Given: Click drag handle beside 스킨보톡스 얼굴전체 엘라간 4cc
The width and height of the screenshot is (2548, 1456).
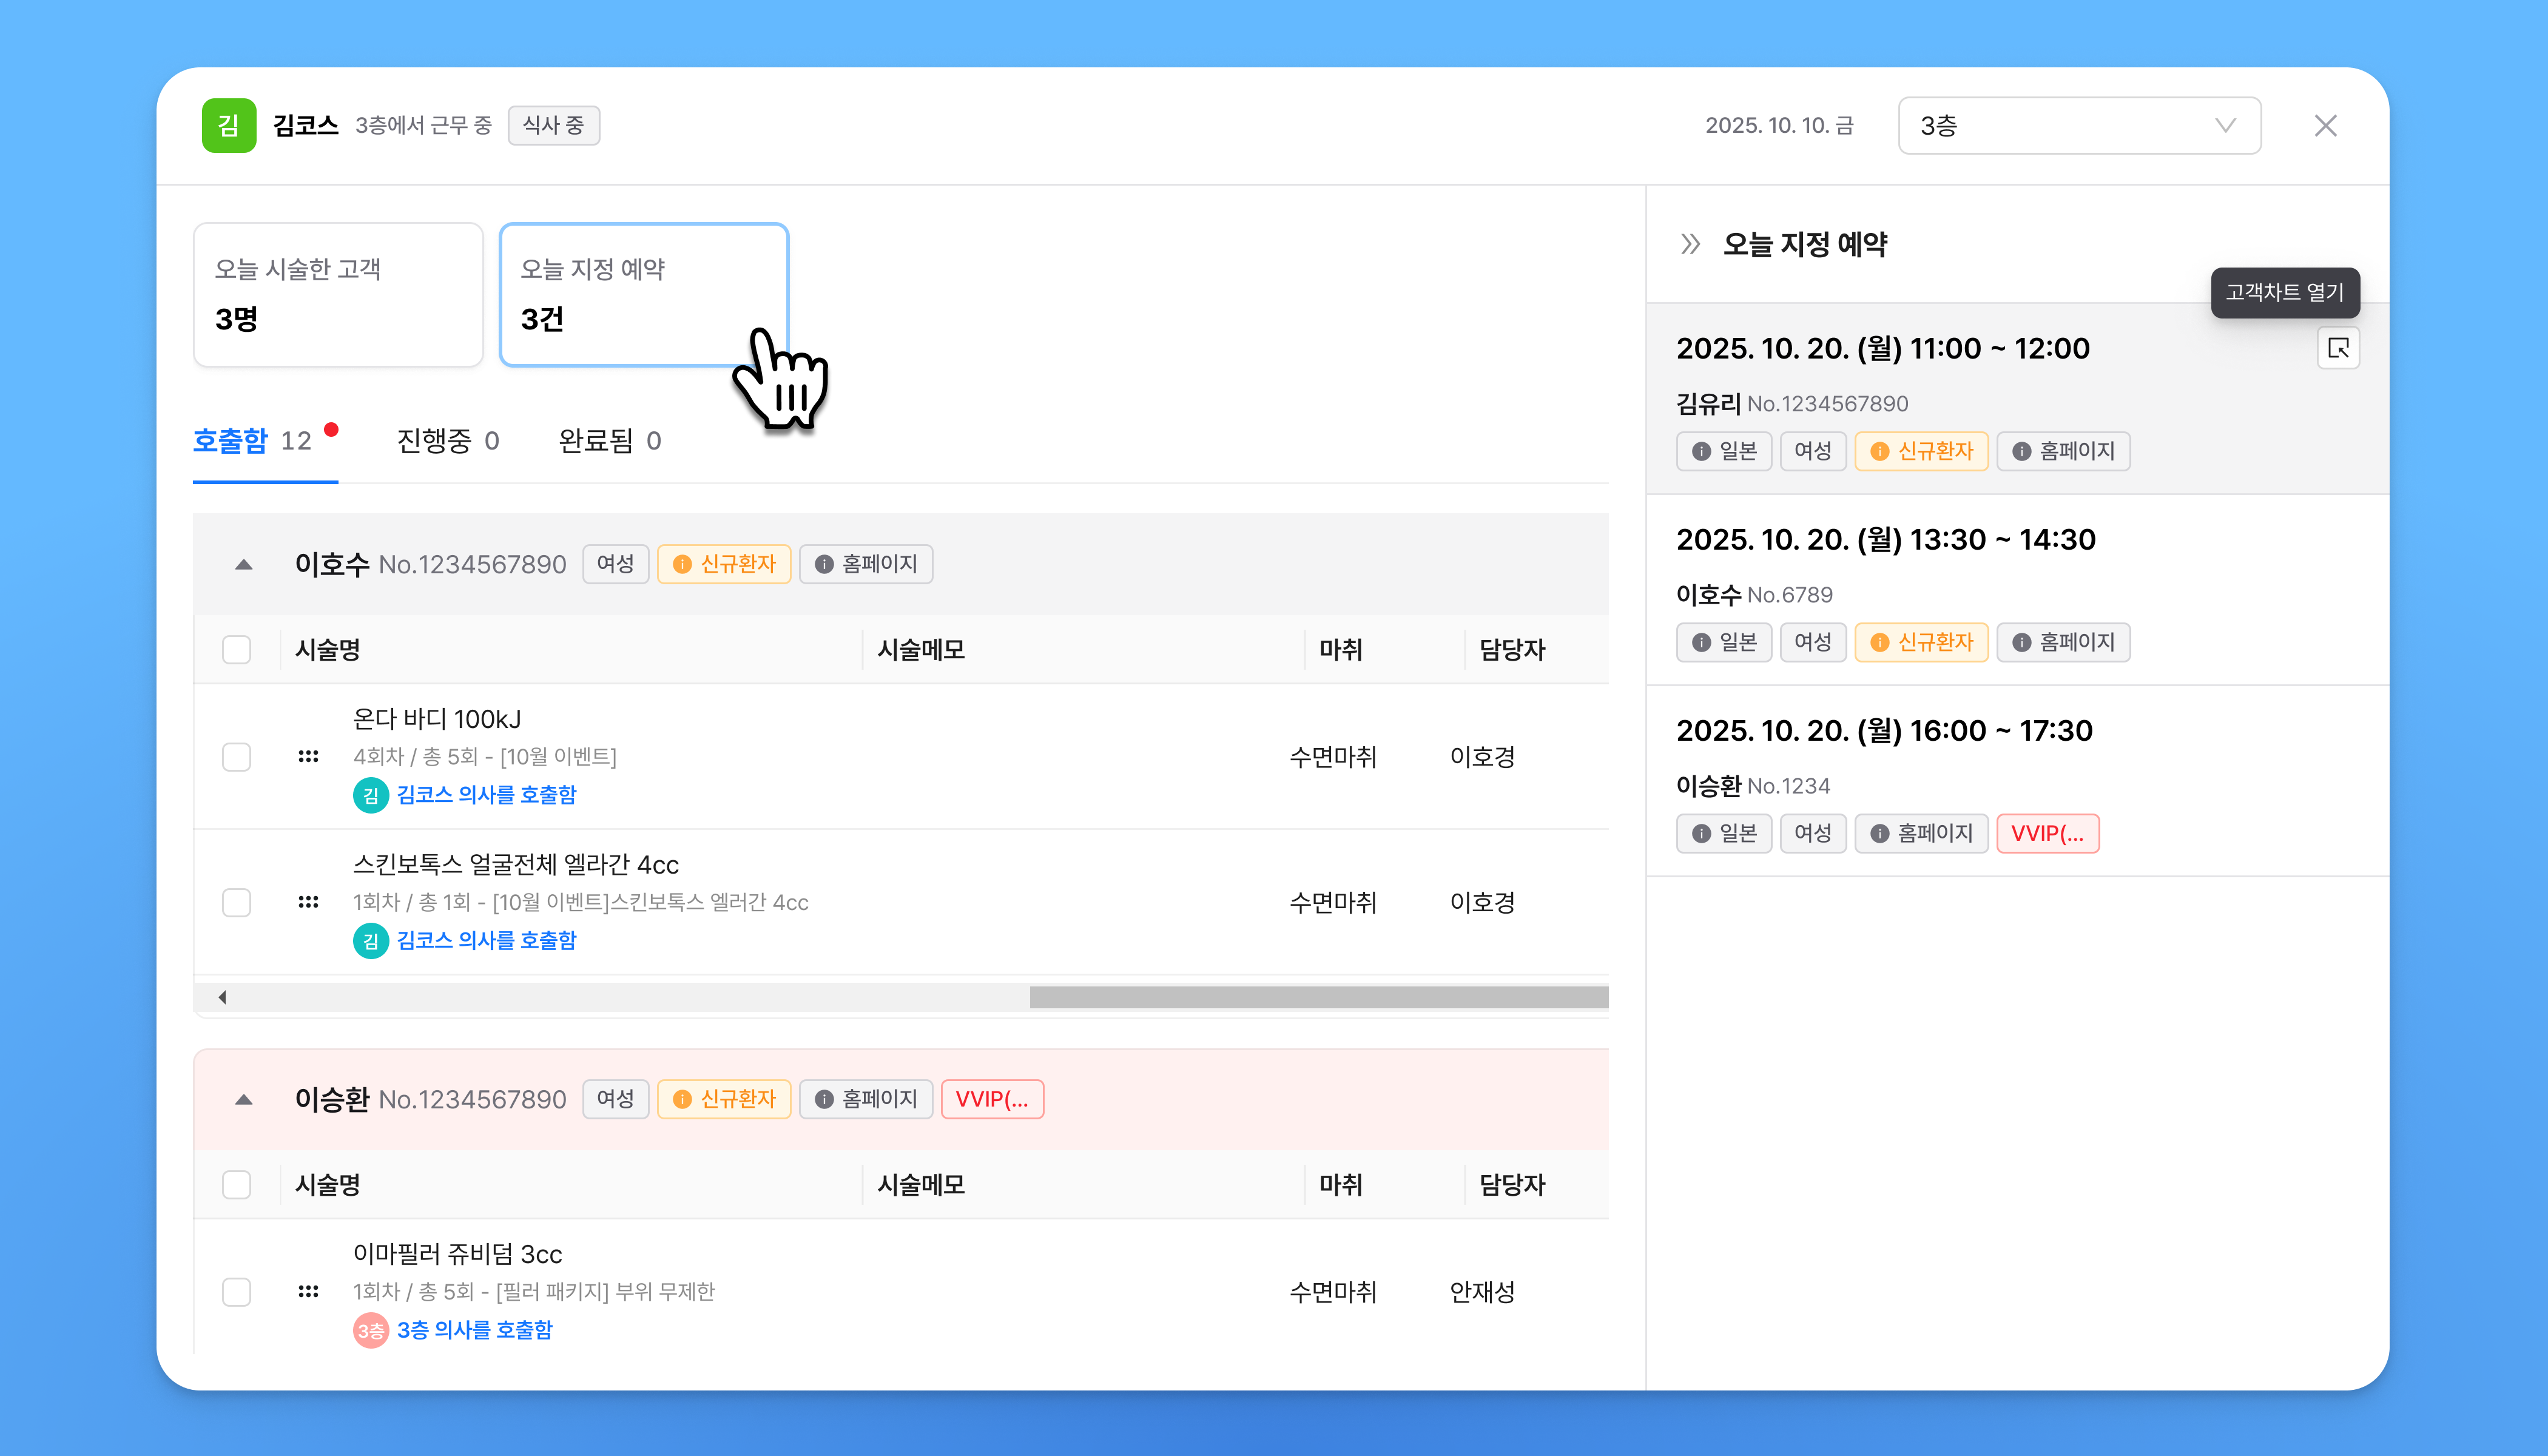Looking at the screenshot, I should [308, 902].
